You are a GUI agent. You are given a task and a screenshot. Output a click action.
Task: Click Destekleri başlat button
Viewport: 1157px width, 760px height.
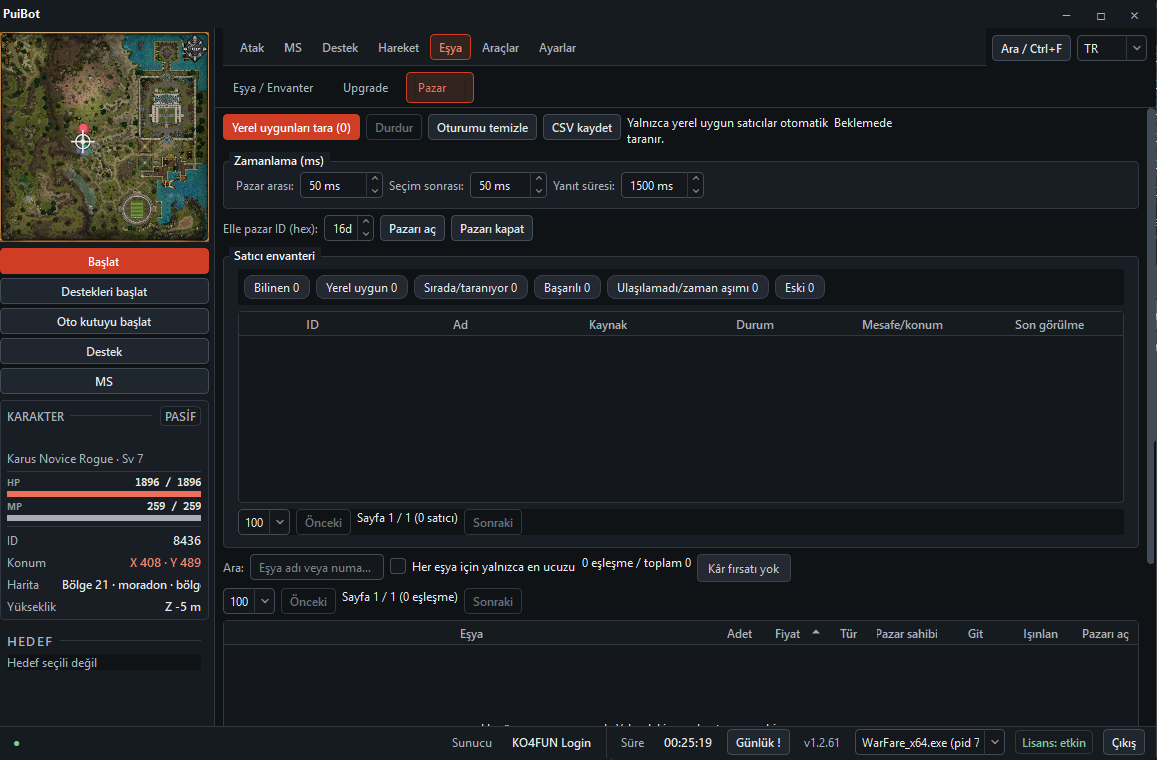click(x=104, y=291)
